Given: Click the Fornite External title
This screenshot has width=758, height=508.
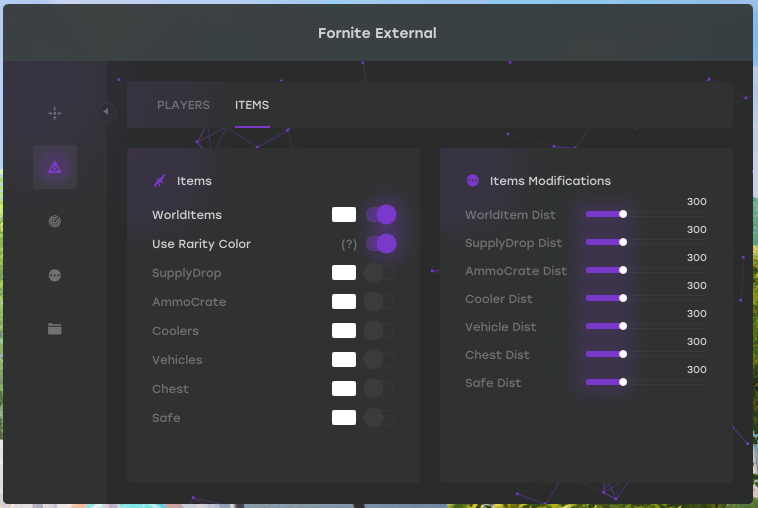Looking at the screenshot, I should (x=377, y=33).
